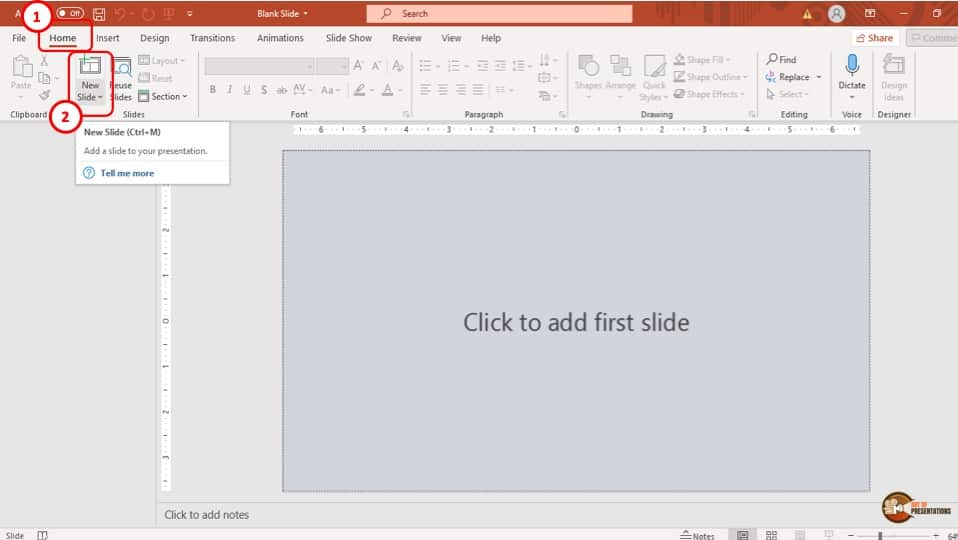Click the Copy icon
958x540 pixels.
(x=44, y=78)
